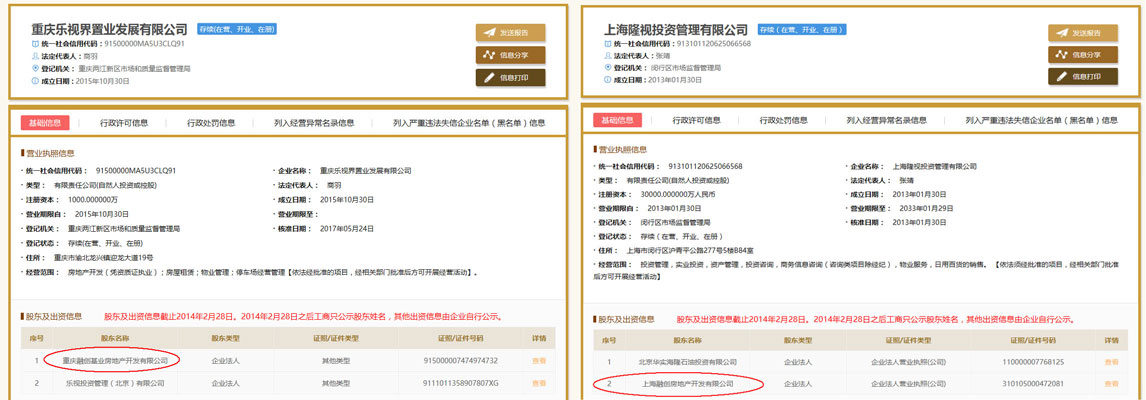View details for shareholder 上海融创房地产开发有限公司
Viewport: 1146px width, 400px height.
point(1111,383)
